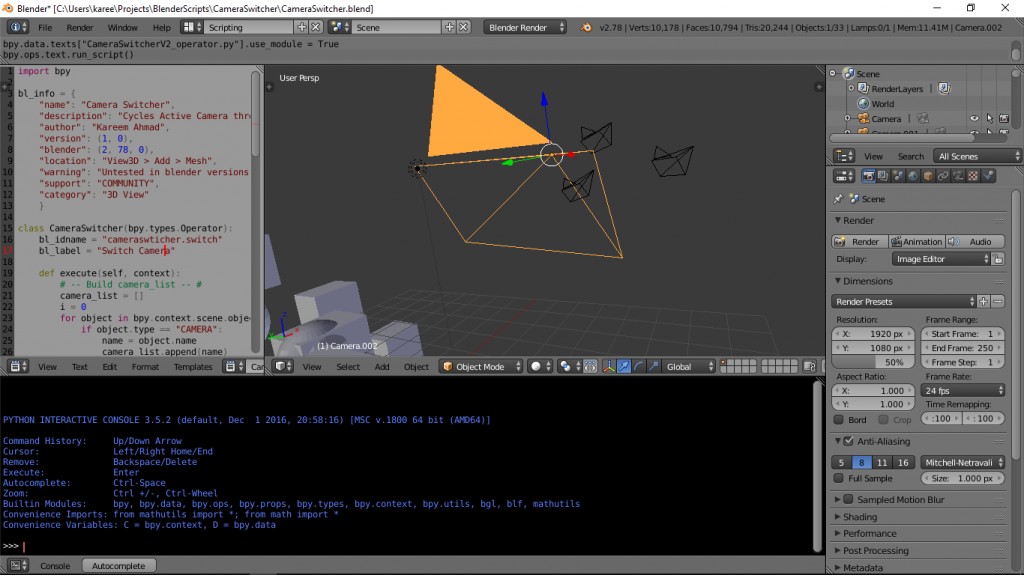This screenshot has width=1024, height=575.
Task: Select the rotate manipulator icon
Action: (639, 367)
